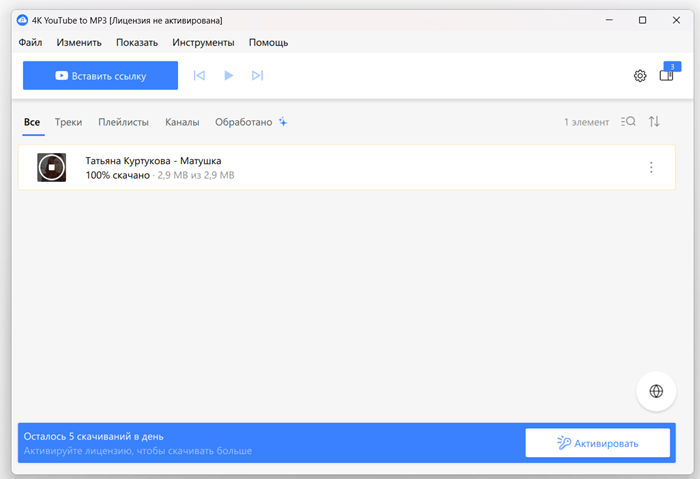The image size is (700, 479).
Task: Minimize the application window
Action: (x=609, y=20)
